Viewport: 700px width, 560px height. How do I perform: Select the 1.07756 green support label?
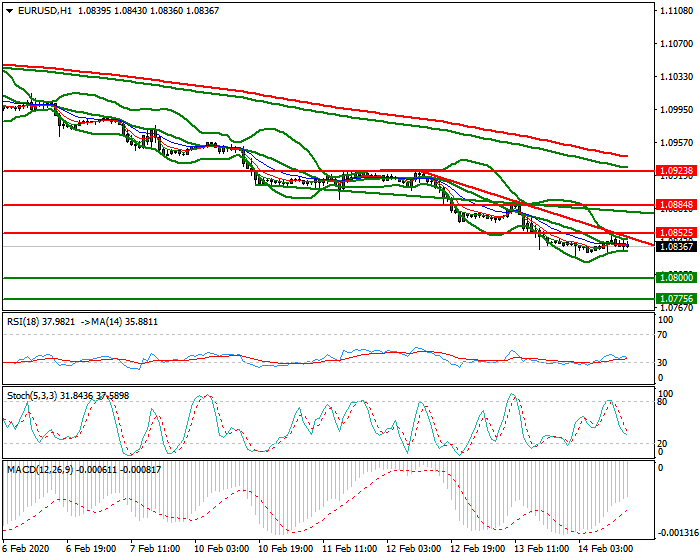point(676,299)
